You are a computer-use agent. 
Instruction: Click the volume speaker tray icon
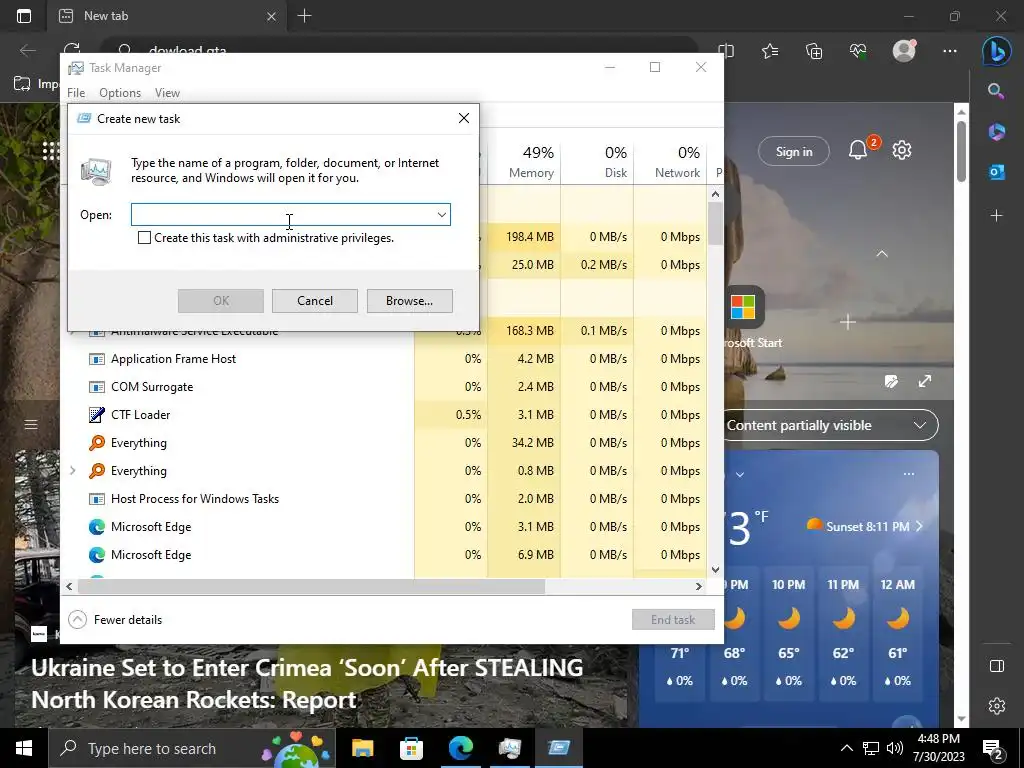point(895,748)
